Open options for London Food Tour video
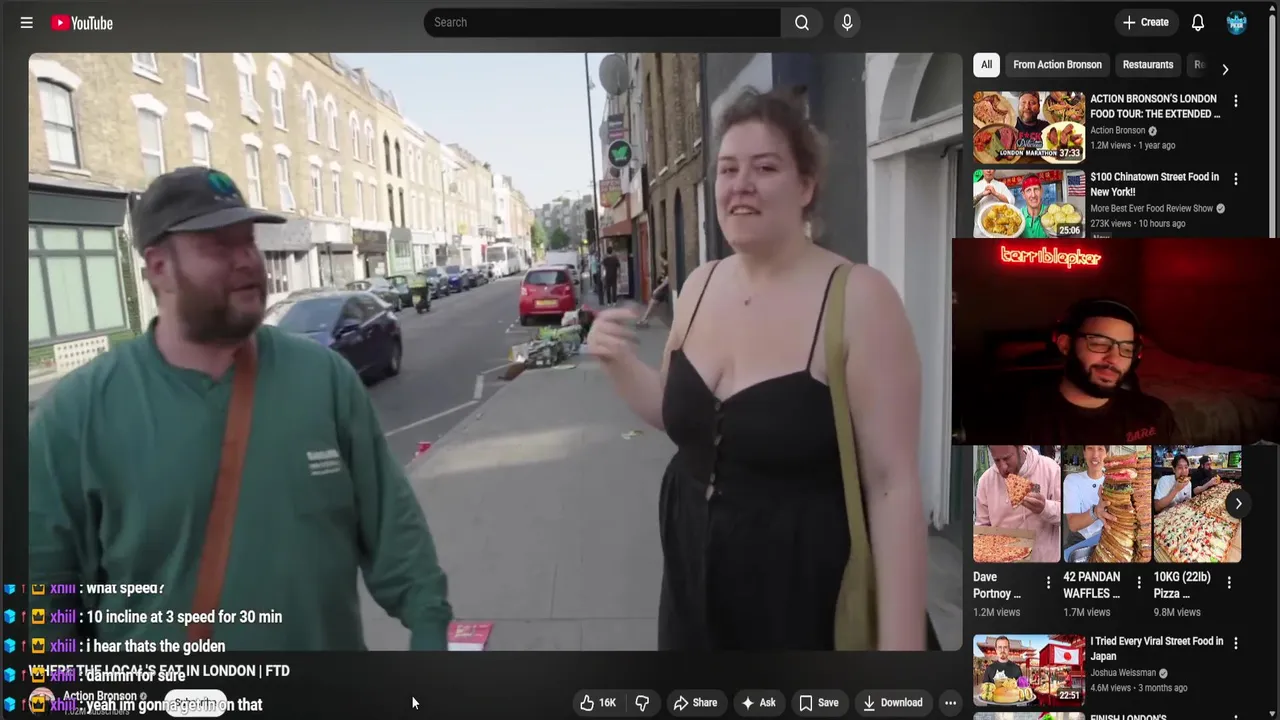 coord(1236,101)
